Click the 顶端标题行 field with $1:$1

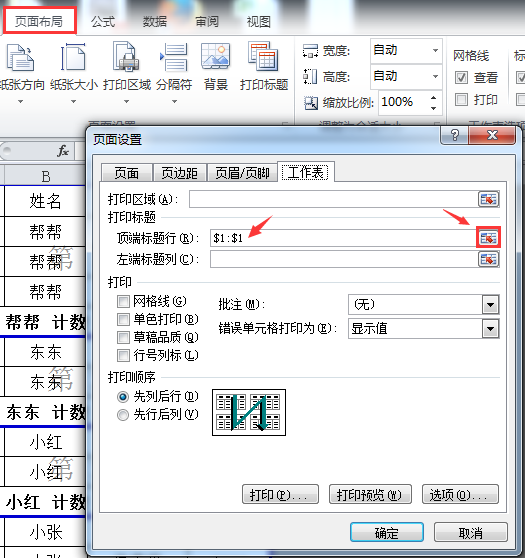[x=343, y=238]
